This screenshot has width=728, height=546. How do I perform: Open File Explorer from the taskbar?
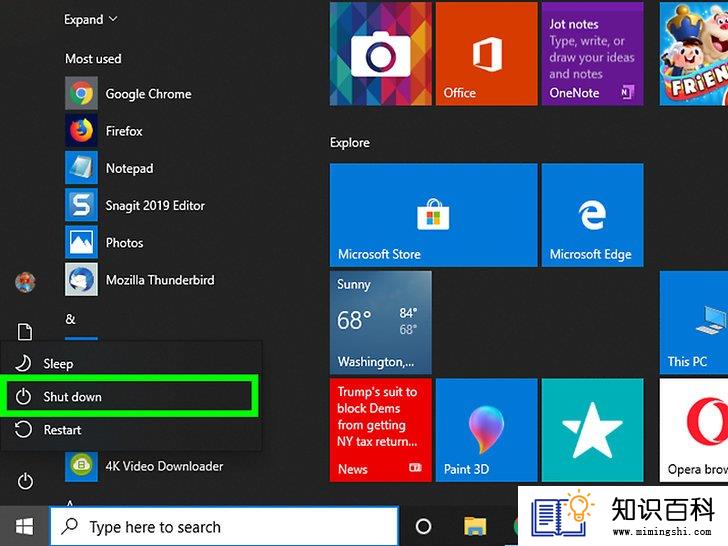(475, 526)
